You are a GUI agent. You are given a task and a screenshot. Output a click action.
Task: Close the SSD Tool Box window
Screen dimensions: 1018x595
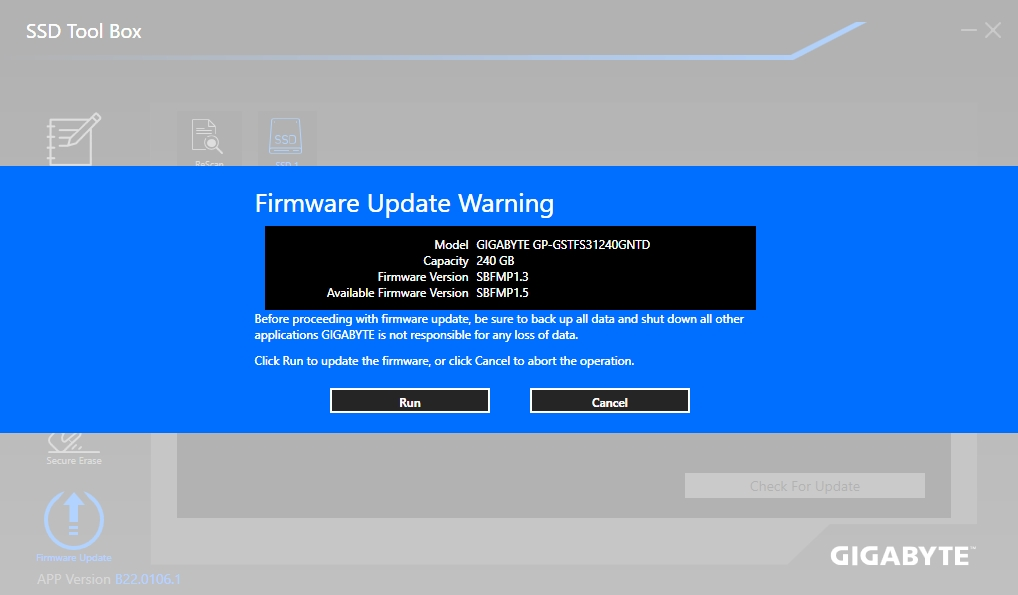pos(993,30)
